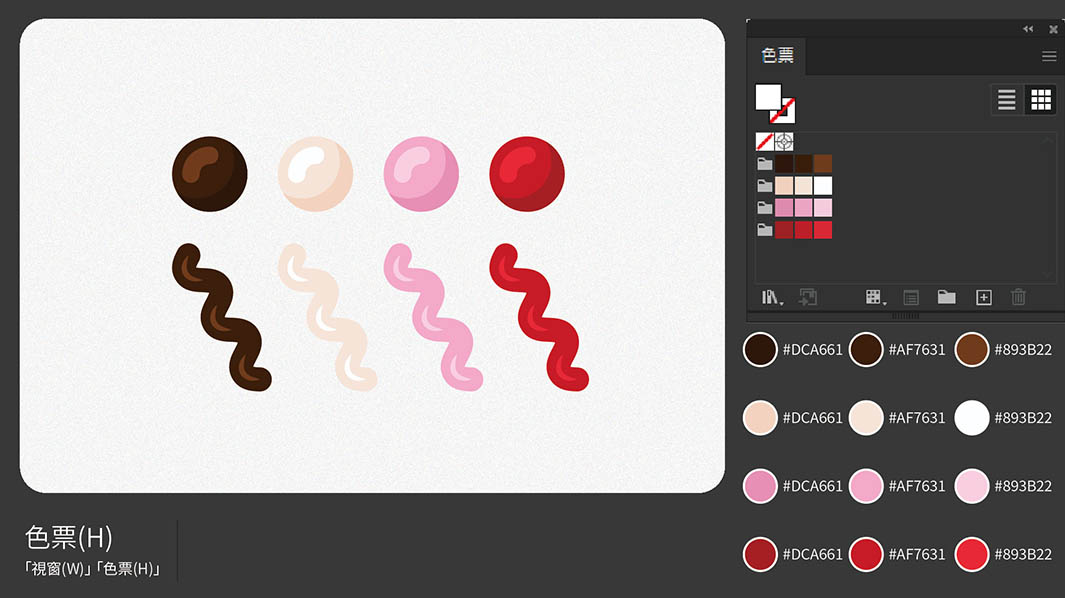Create a New Color Group folder

[x=947, y=297]
